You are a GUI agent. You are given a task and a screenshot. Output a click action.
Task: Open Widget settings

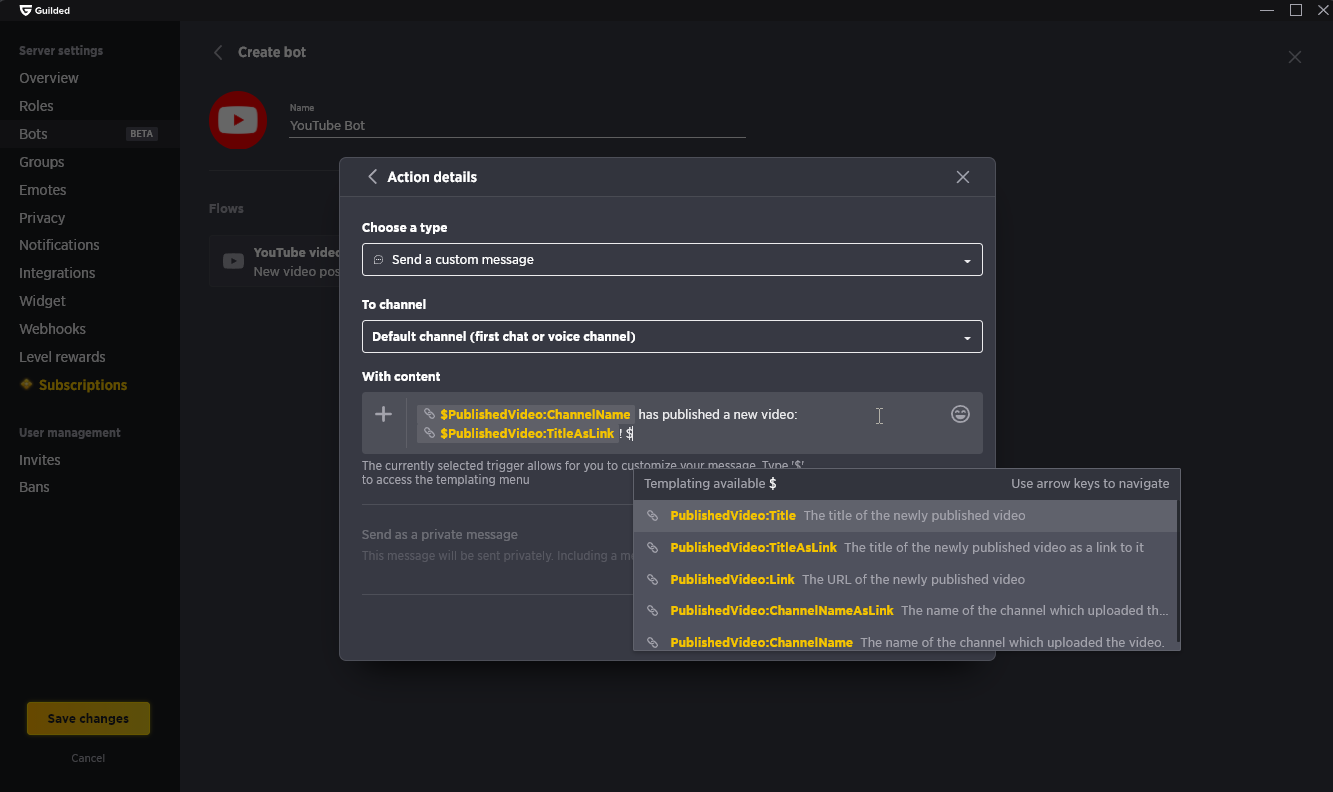coord(42,301)
